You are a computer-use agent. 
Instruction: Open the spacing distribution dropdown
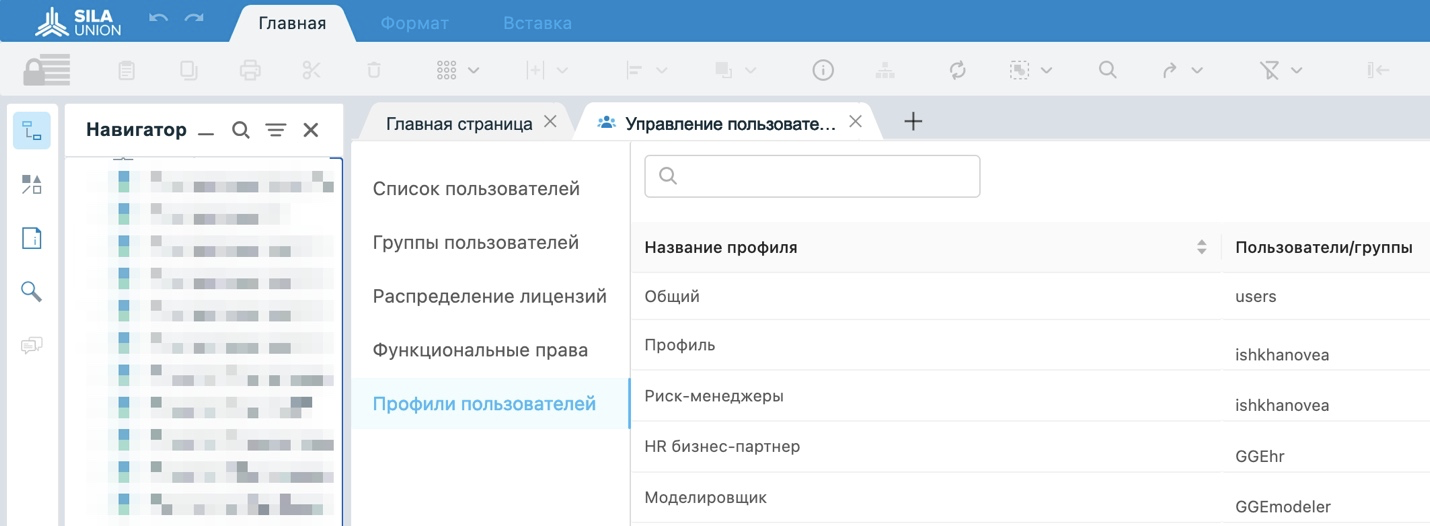[x=547, y=70]
